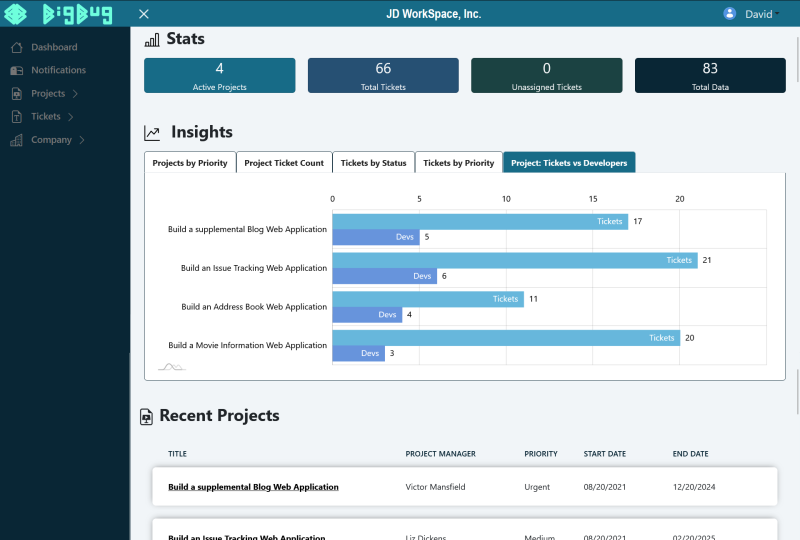800x540 pixels.
Task: Click the 08/20/2021 start date in Blog row
Action: tap(605, 487)
